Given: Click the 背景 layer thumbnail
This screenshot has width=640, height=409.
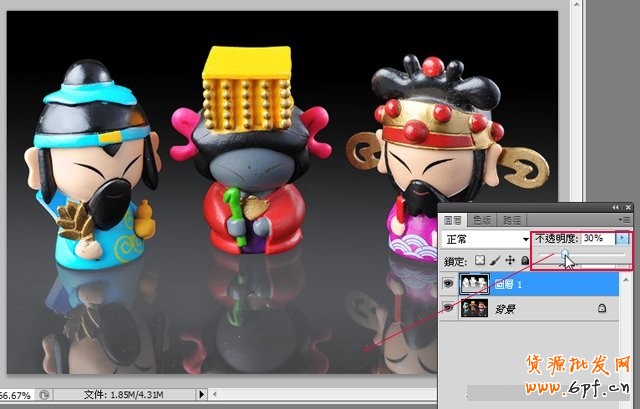Looking at the screenshot, I should coord(473,308).
